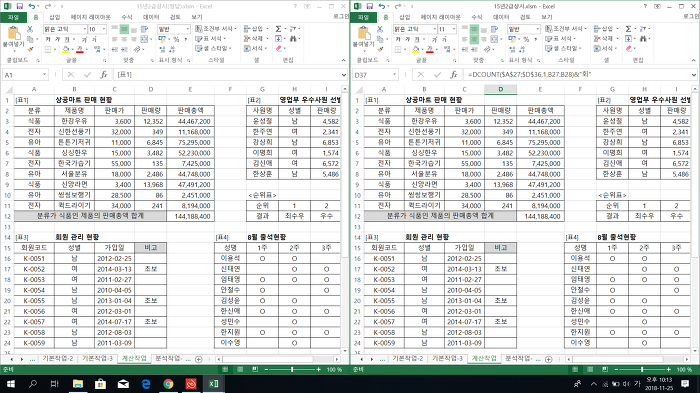Click zoom slider in left window status bar
The width and height of the screenshot is (700, 393).
(x=292, y=369)
